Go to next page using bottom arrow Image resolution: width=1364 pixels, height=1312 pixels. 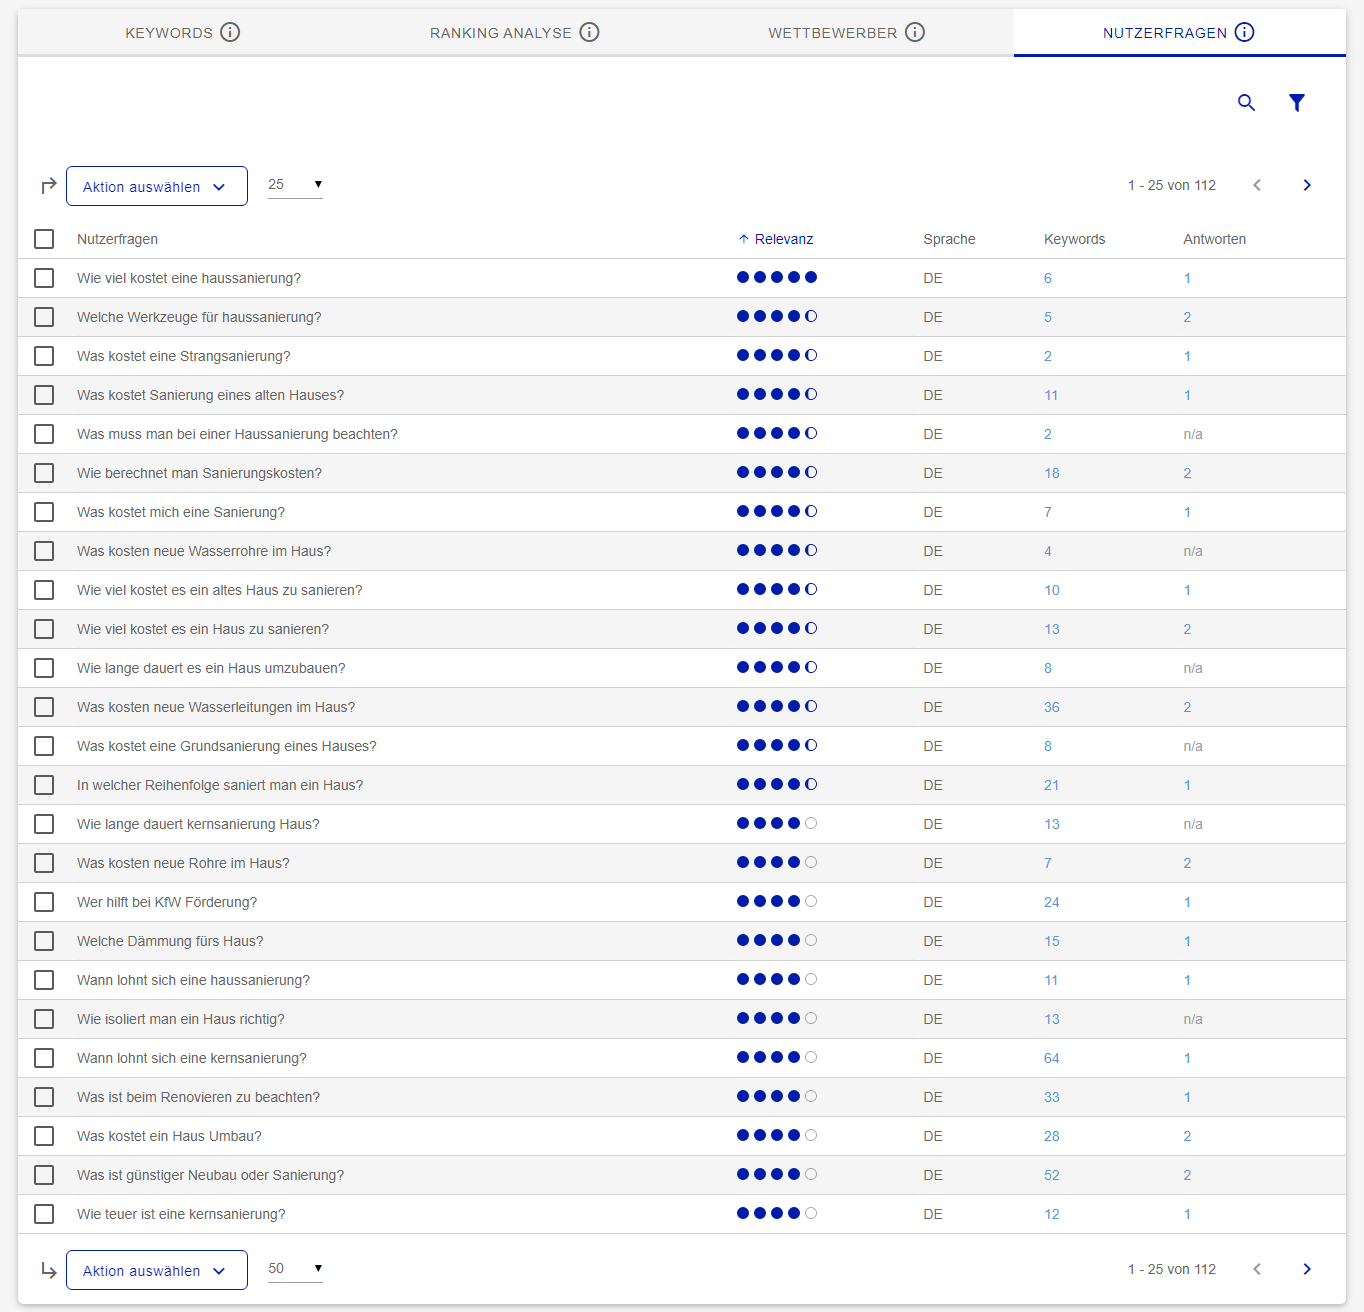1307,1269
